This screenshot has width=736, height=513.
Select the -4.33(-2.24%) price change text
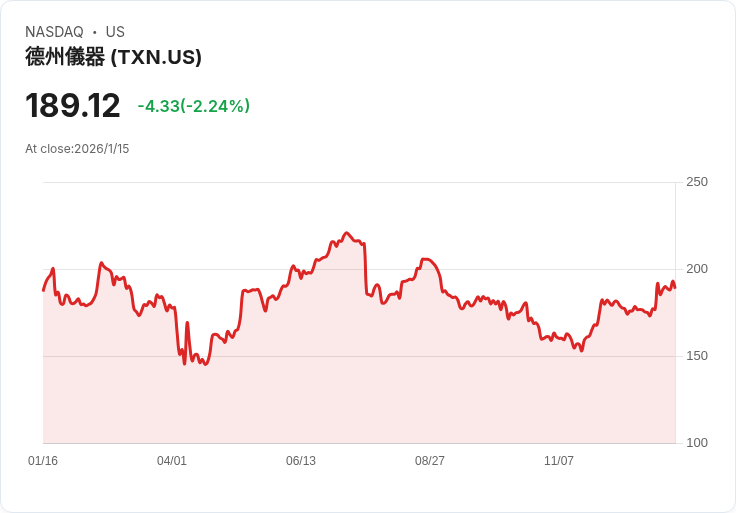click(x=194, y=106)
